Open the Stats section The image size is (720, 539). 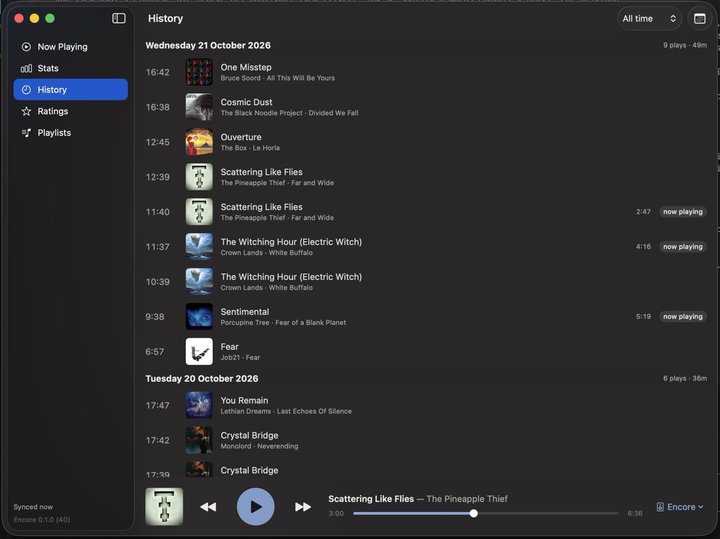click(71, 68)
